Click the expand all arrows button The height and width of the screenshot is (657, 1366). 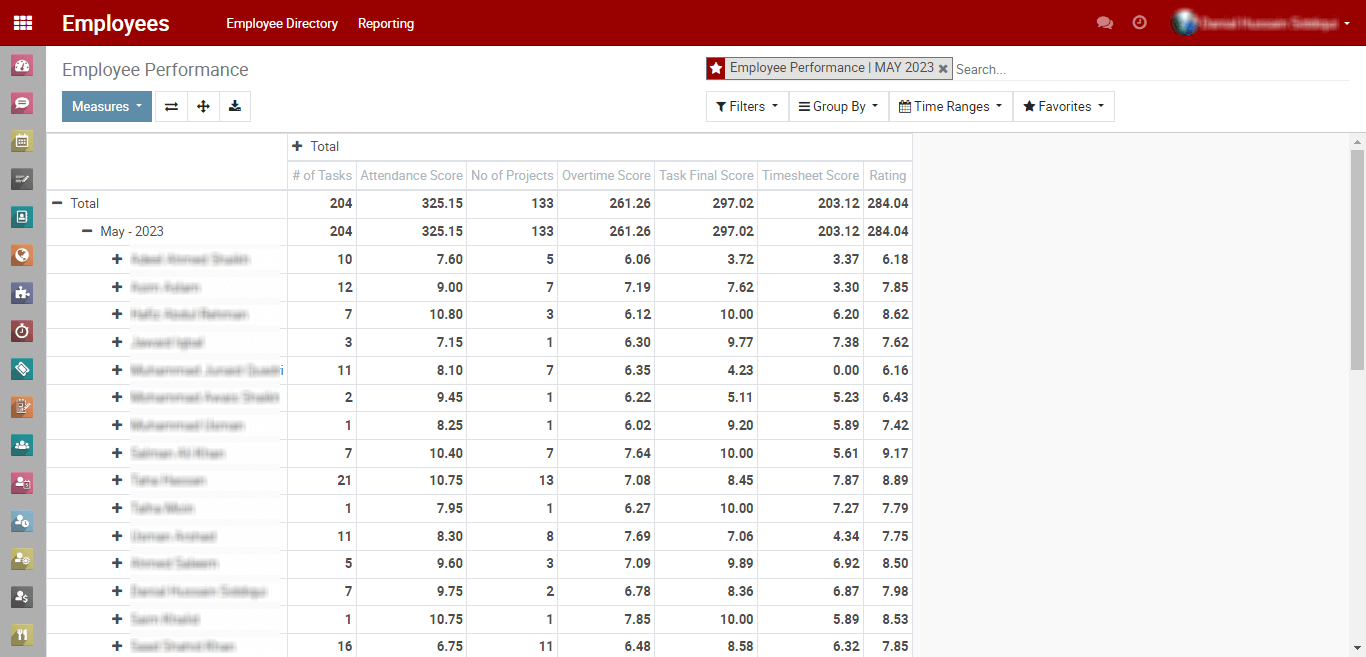[x=203, y=107]
